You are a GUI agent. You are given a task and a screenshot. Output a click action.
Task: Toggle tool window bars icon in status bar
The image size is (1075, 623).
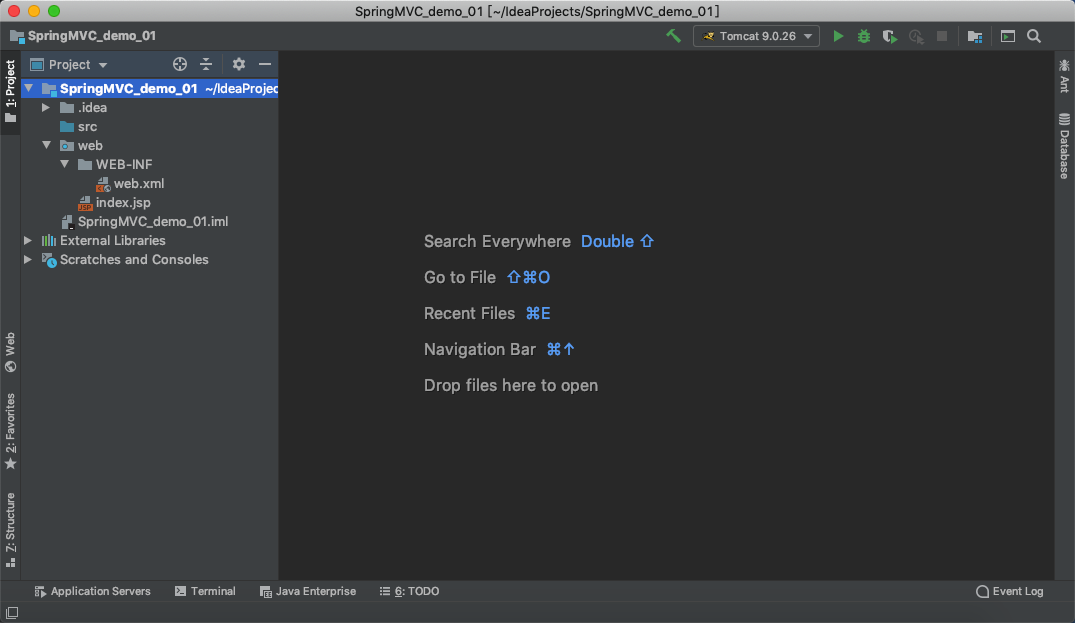click(x=12, y=613)
